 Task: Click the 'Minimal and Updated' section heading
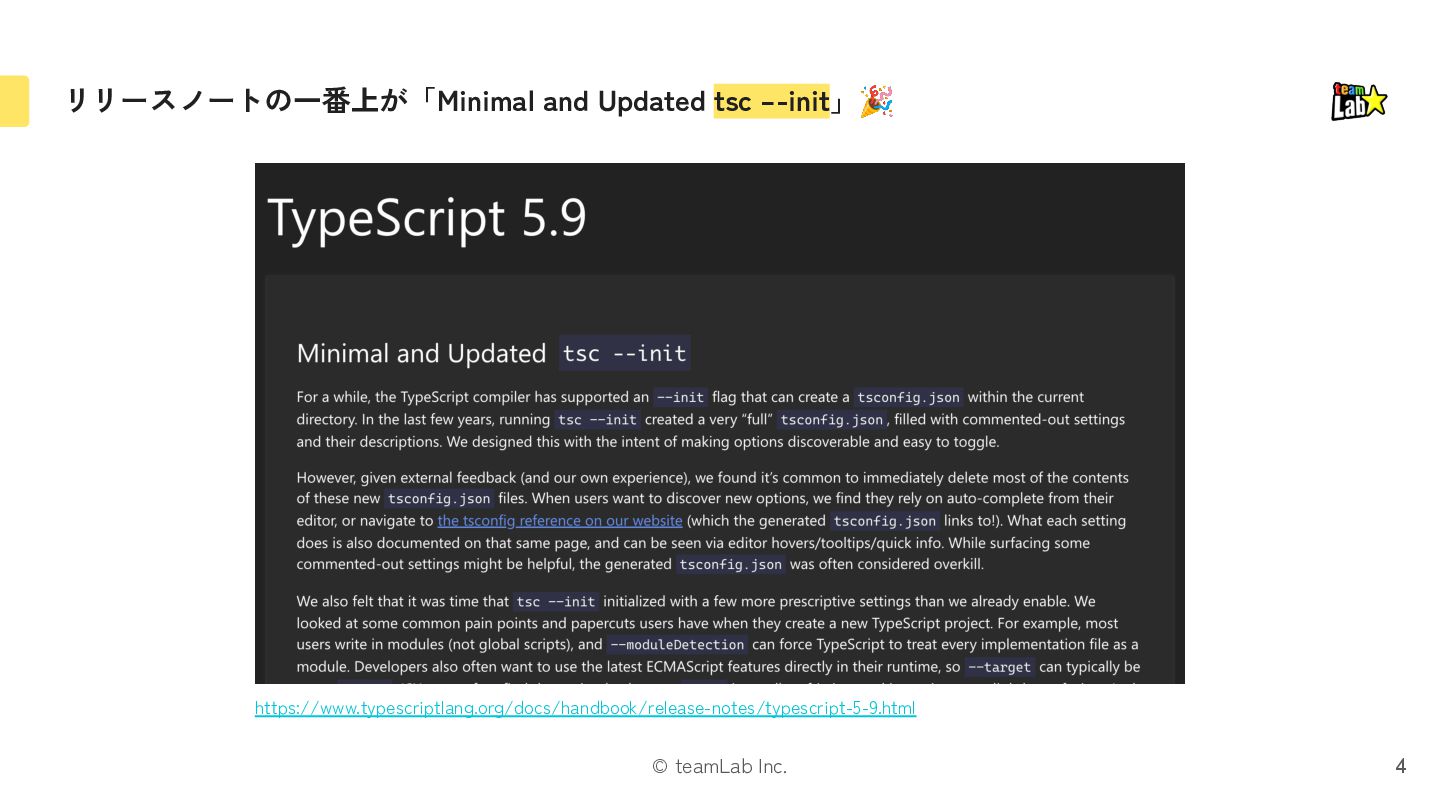click(x=421, y=353)
